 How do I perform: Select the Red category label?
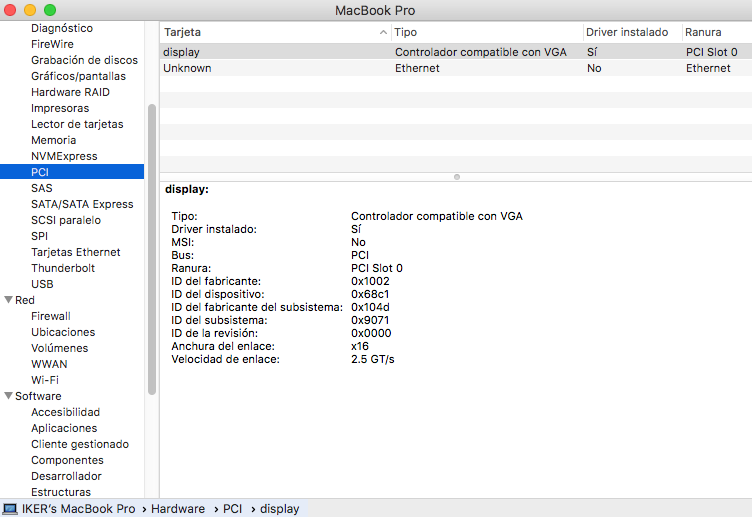click(24, 300)
